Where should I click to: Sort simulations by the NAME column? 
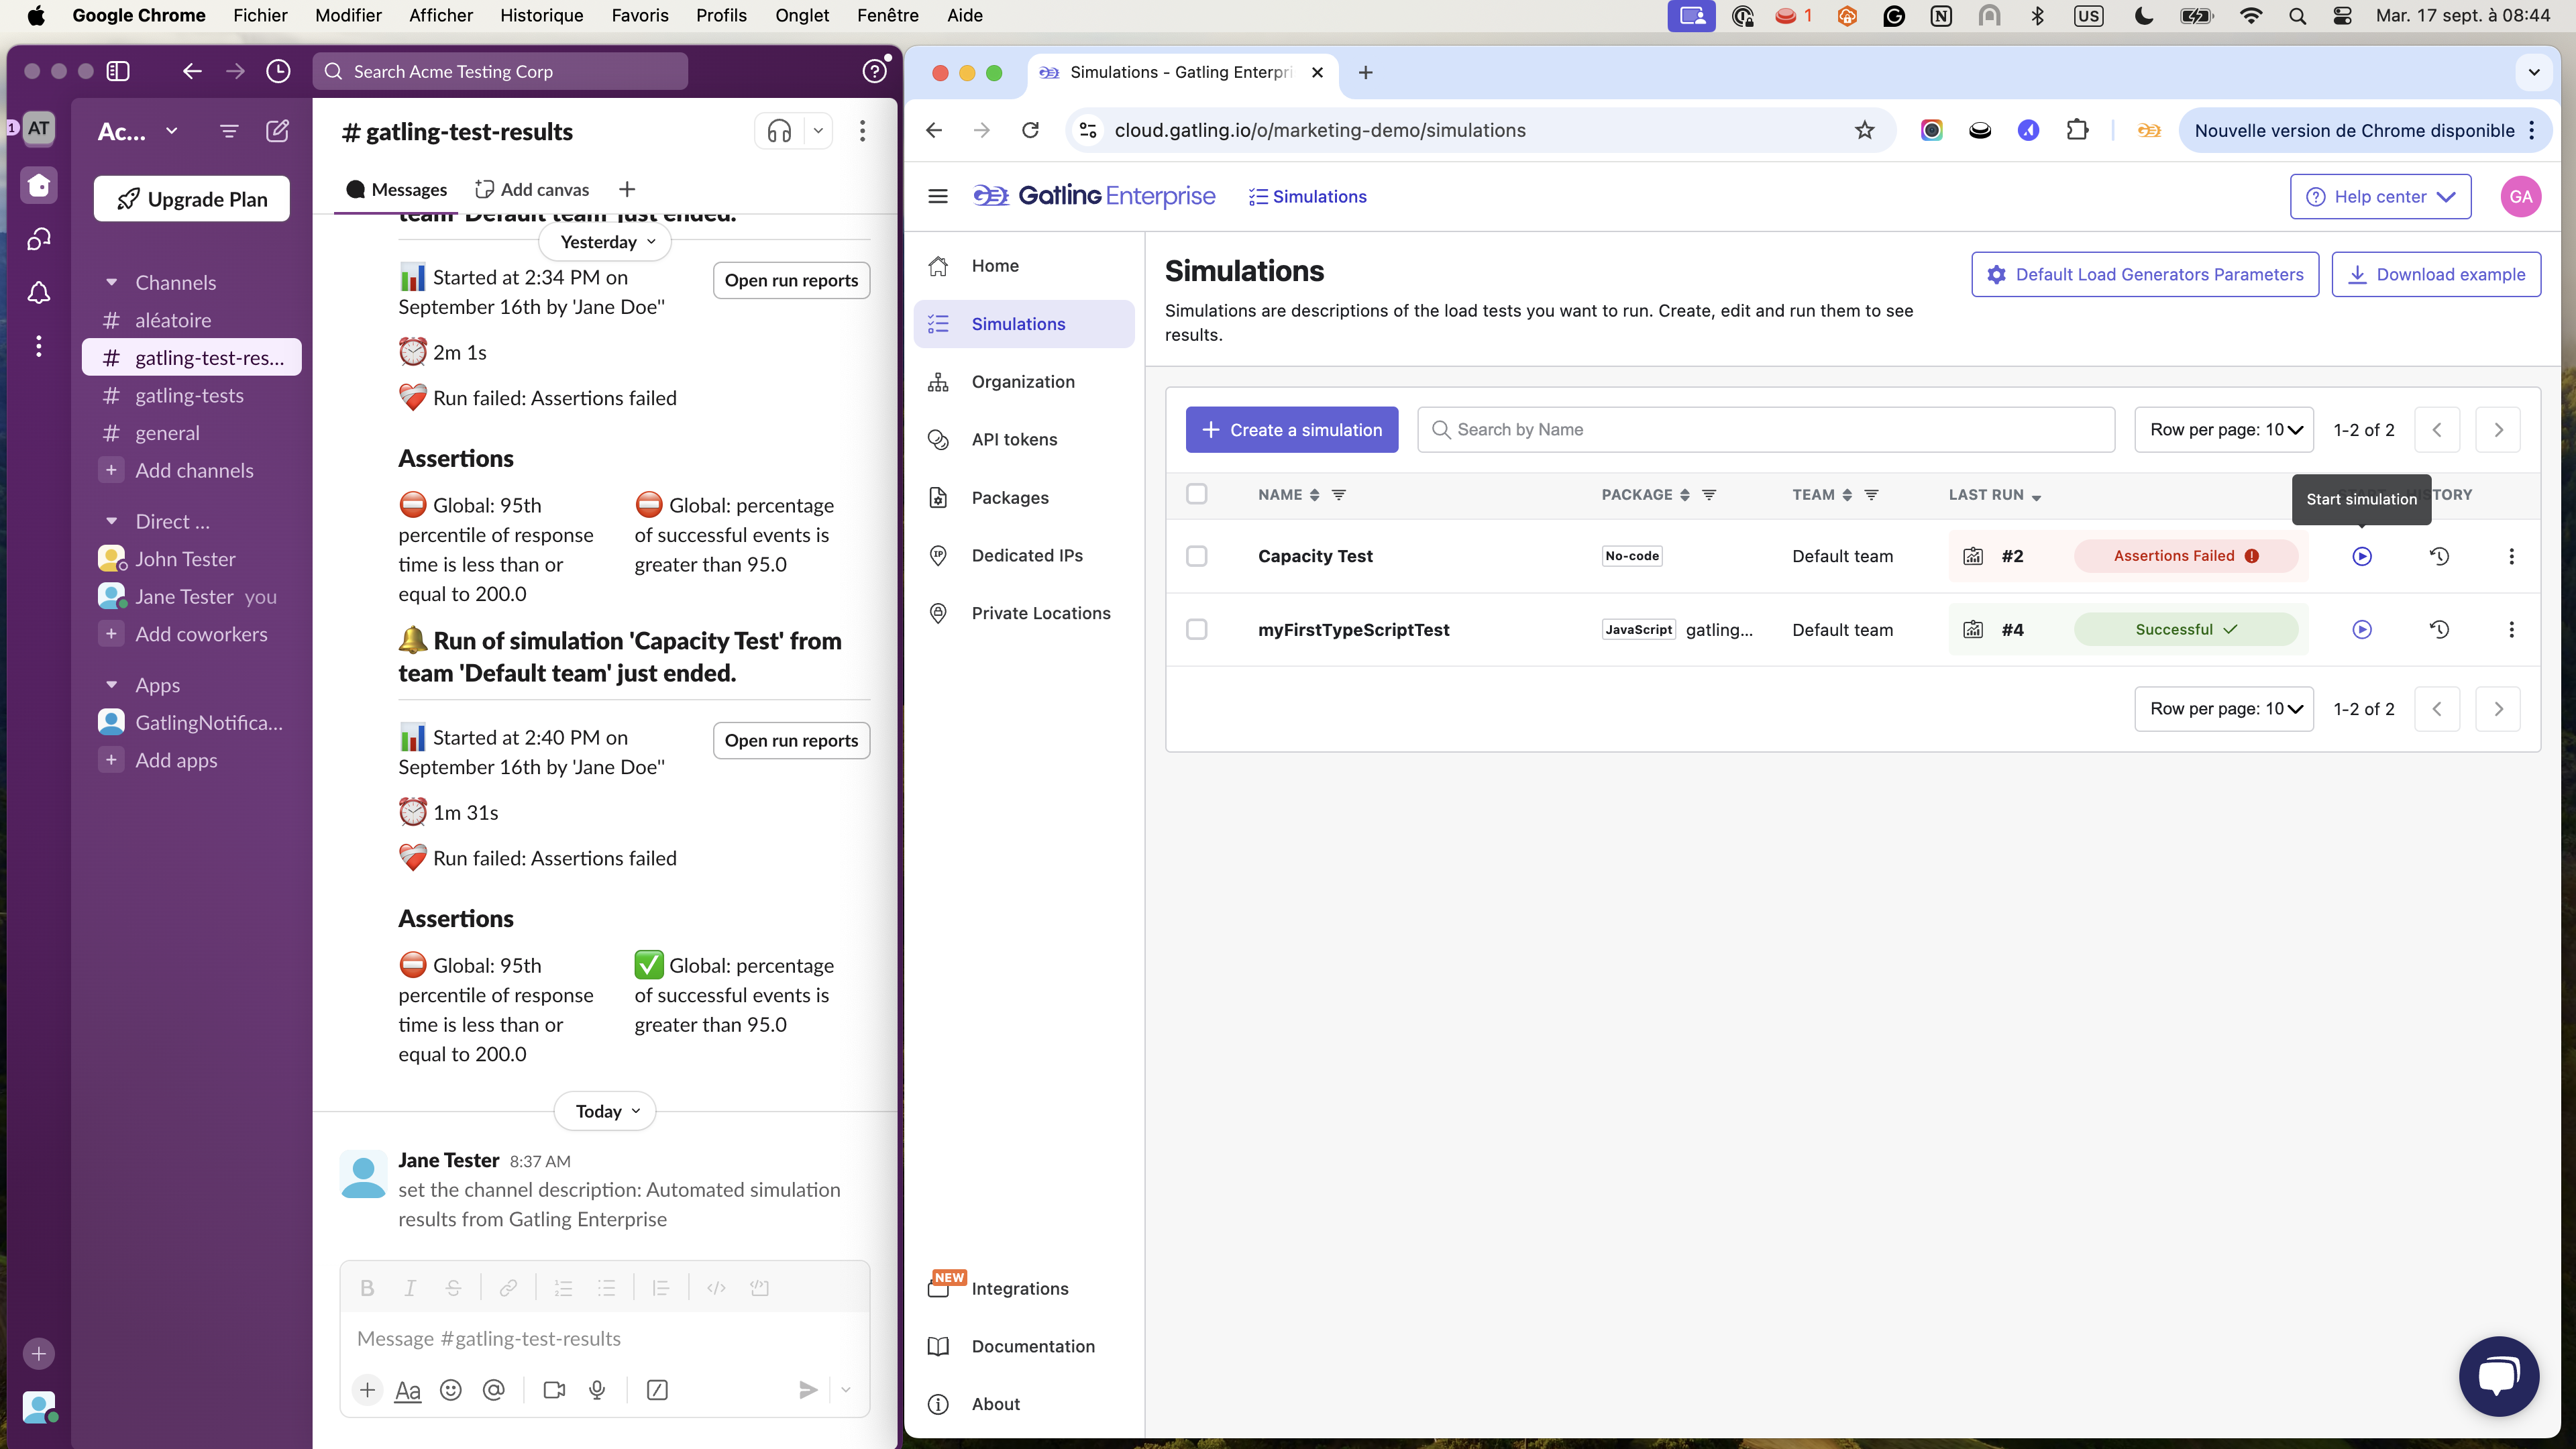tap(1314, 495)
